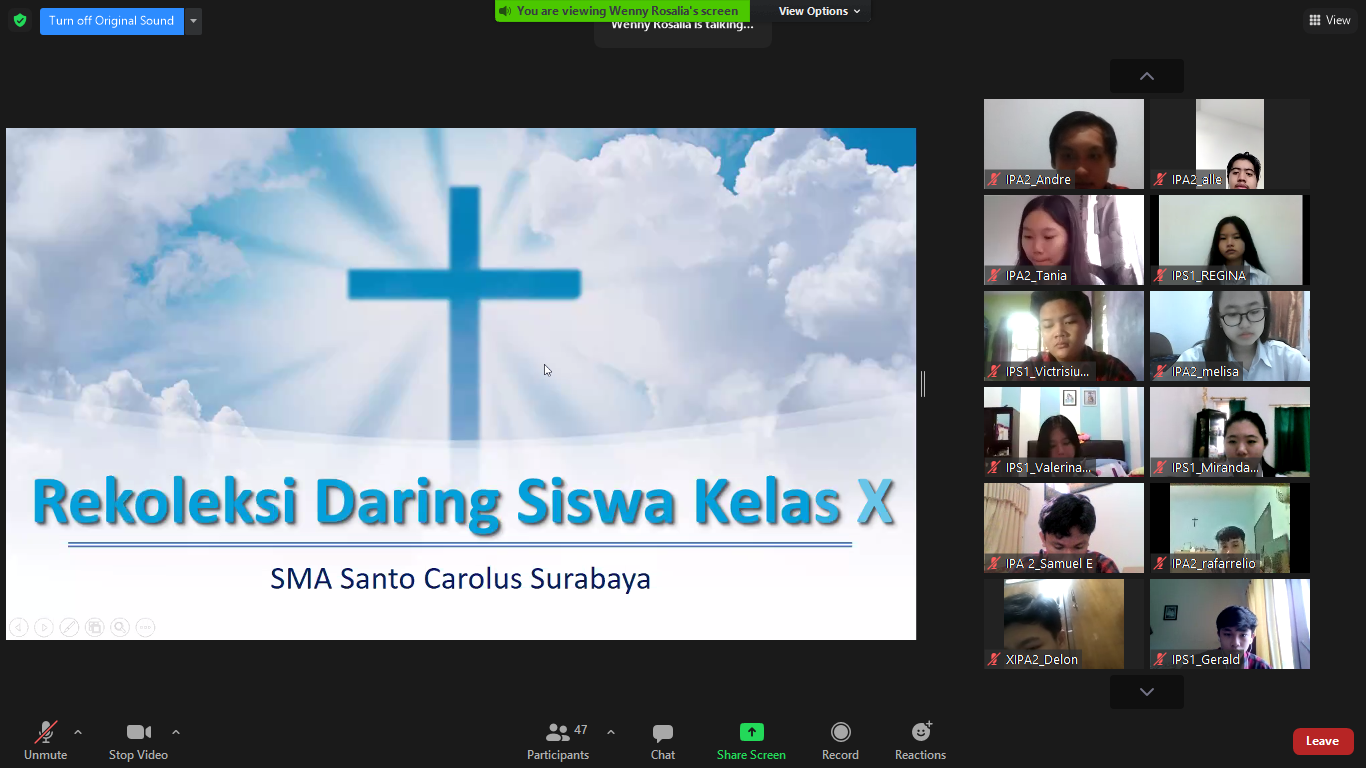Show previous participants with the up chevron
This screenshot has height=768, width=1366.
tap(1147, 76)
